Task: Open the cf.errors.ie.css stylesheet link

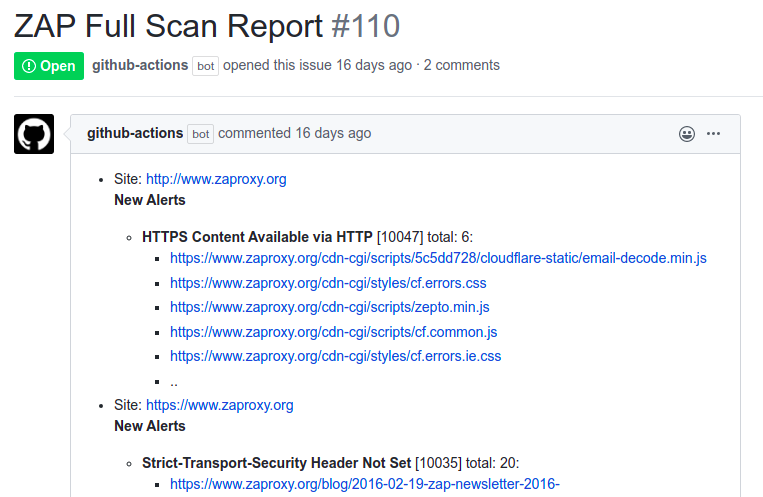Action: pos(335,355)
